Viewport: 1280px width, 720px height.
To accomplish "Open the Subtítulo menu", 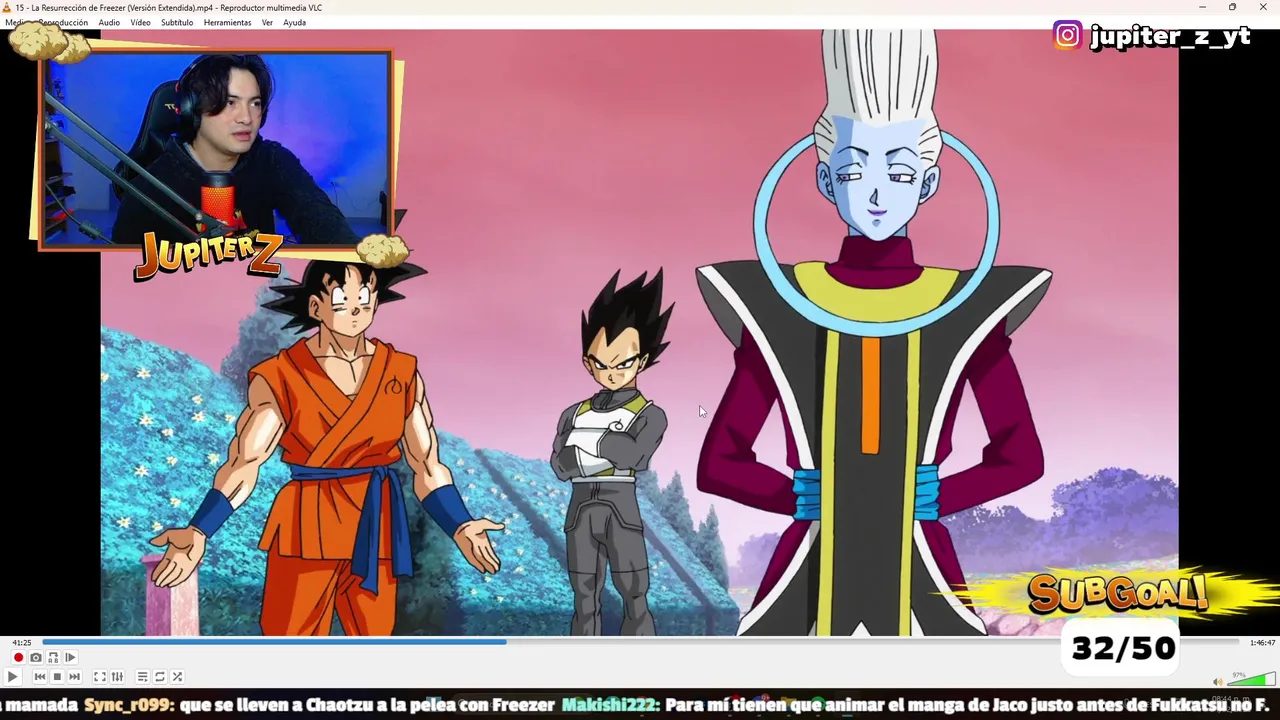I will (x=177, y=22).
